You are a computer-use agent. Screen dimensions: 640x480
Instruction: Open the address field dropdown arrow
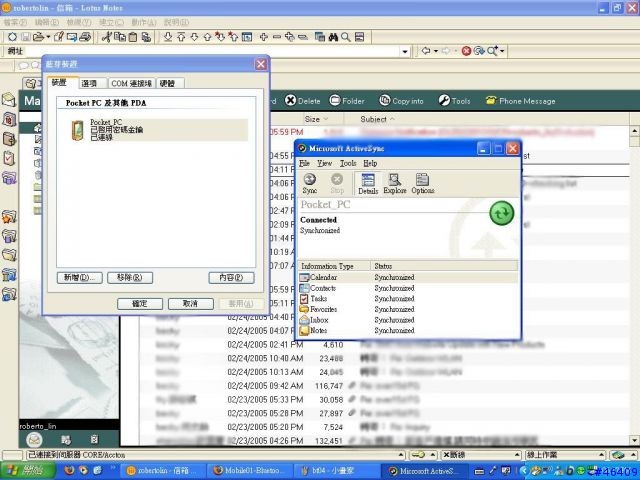click(x=405, y=51)
